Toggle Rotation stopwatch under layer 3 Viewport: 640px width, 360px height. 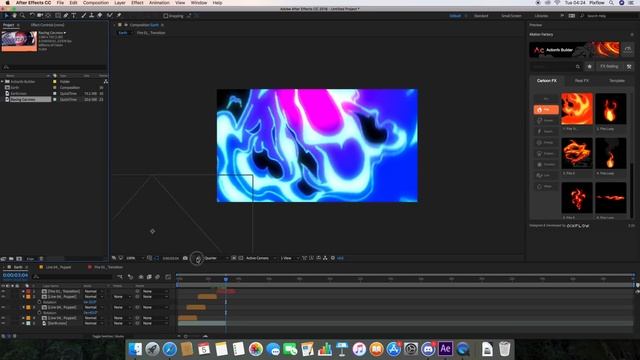pos(39,313)
